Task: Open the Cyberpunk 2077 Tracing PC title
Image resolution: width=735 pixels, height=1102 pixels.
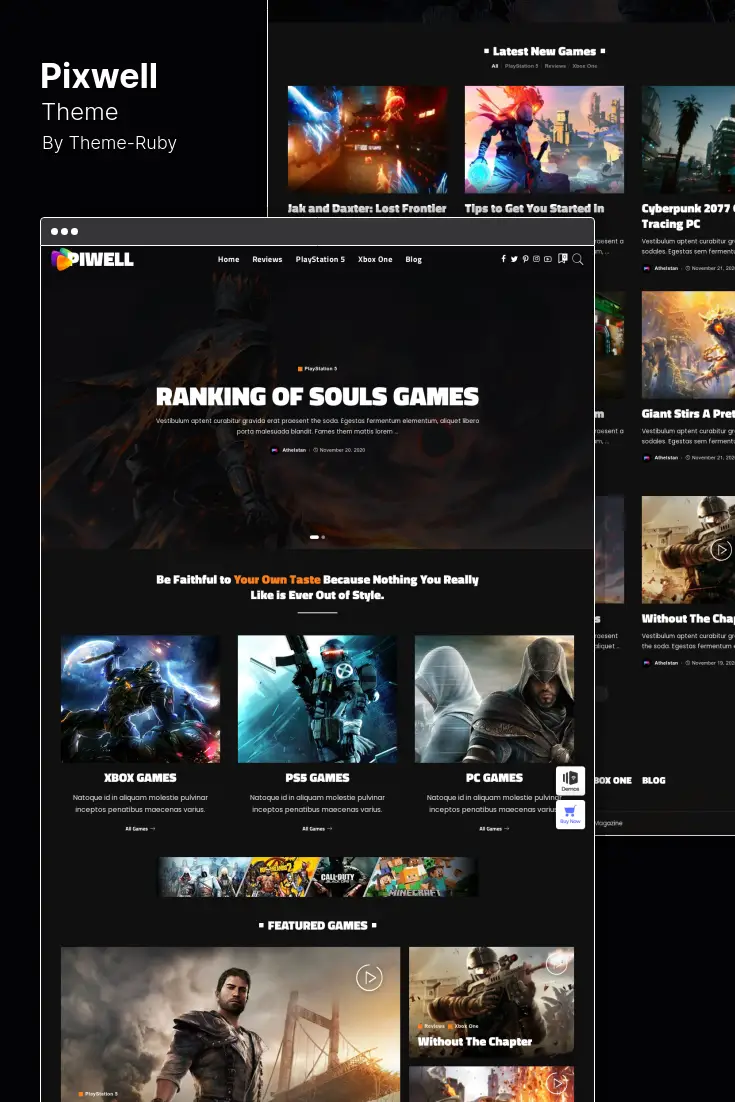Action: (688, 216)
